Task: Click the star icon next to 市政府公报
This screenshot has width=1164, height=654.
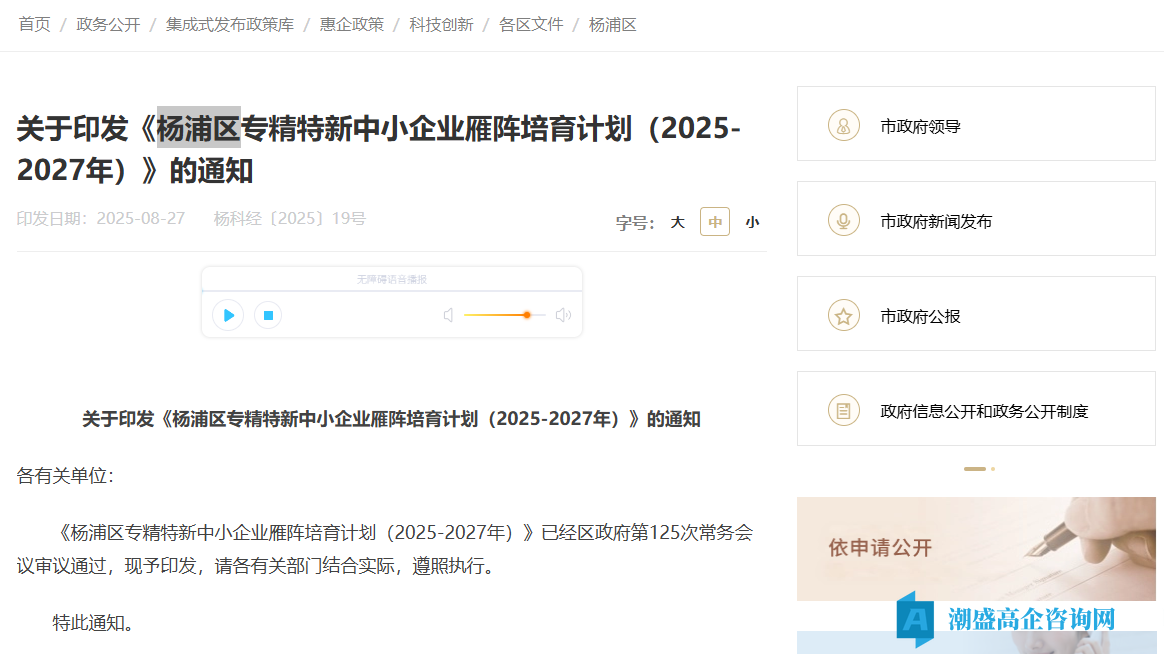Action: (843, 313)
